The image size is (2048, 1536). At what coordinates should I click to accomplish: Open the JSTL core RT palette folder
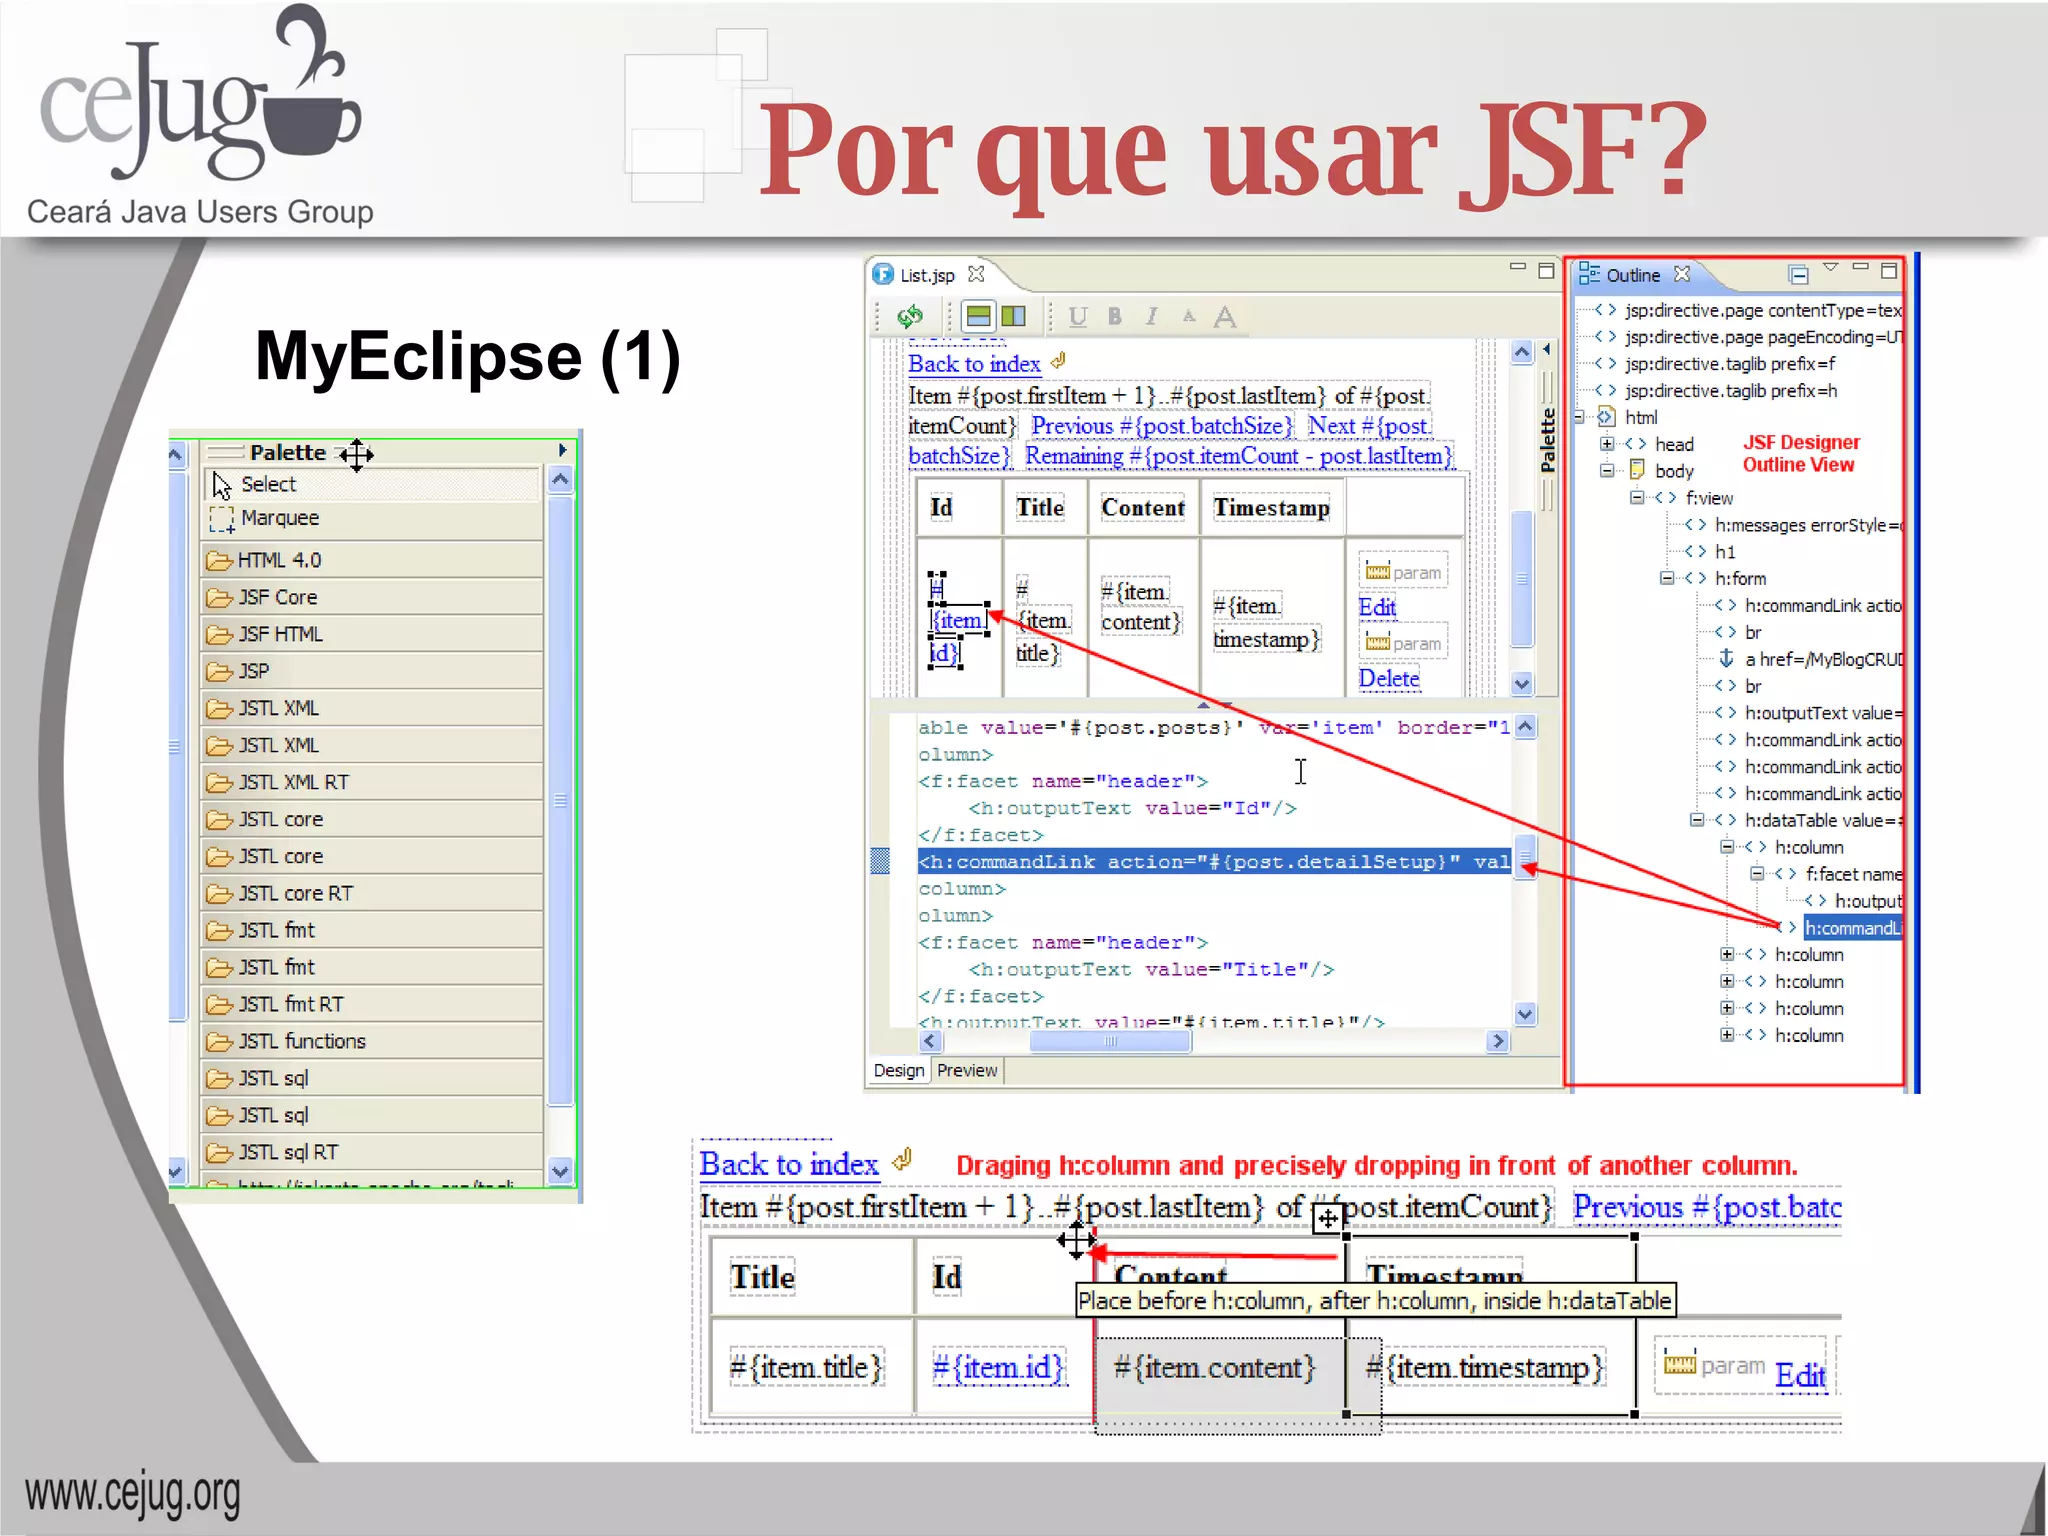pyautogui.click(x=372, y=893)
